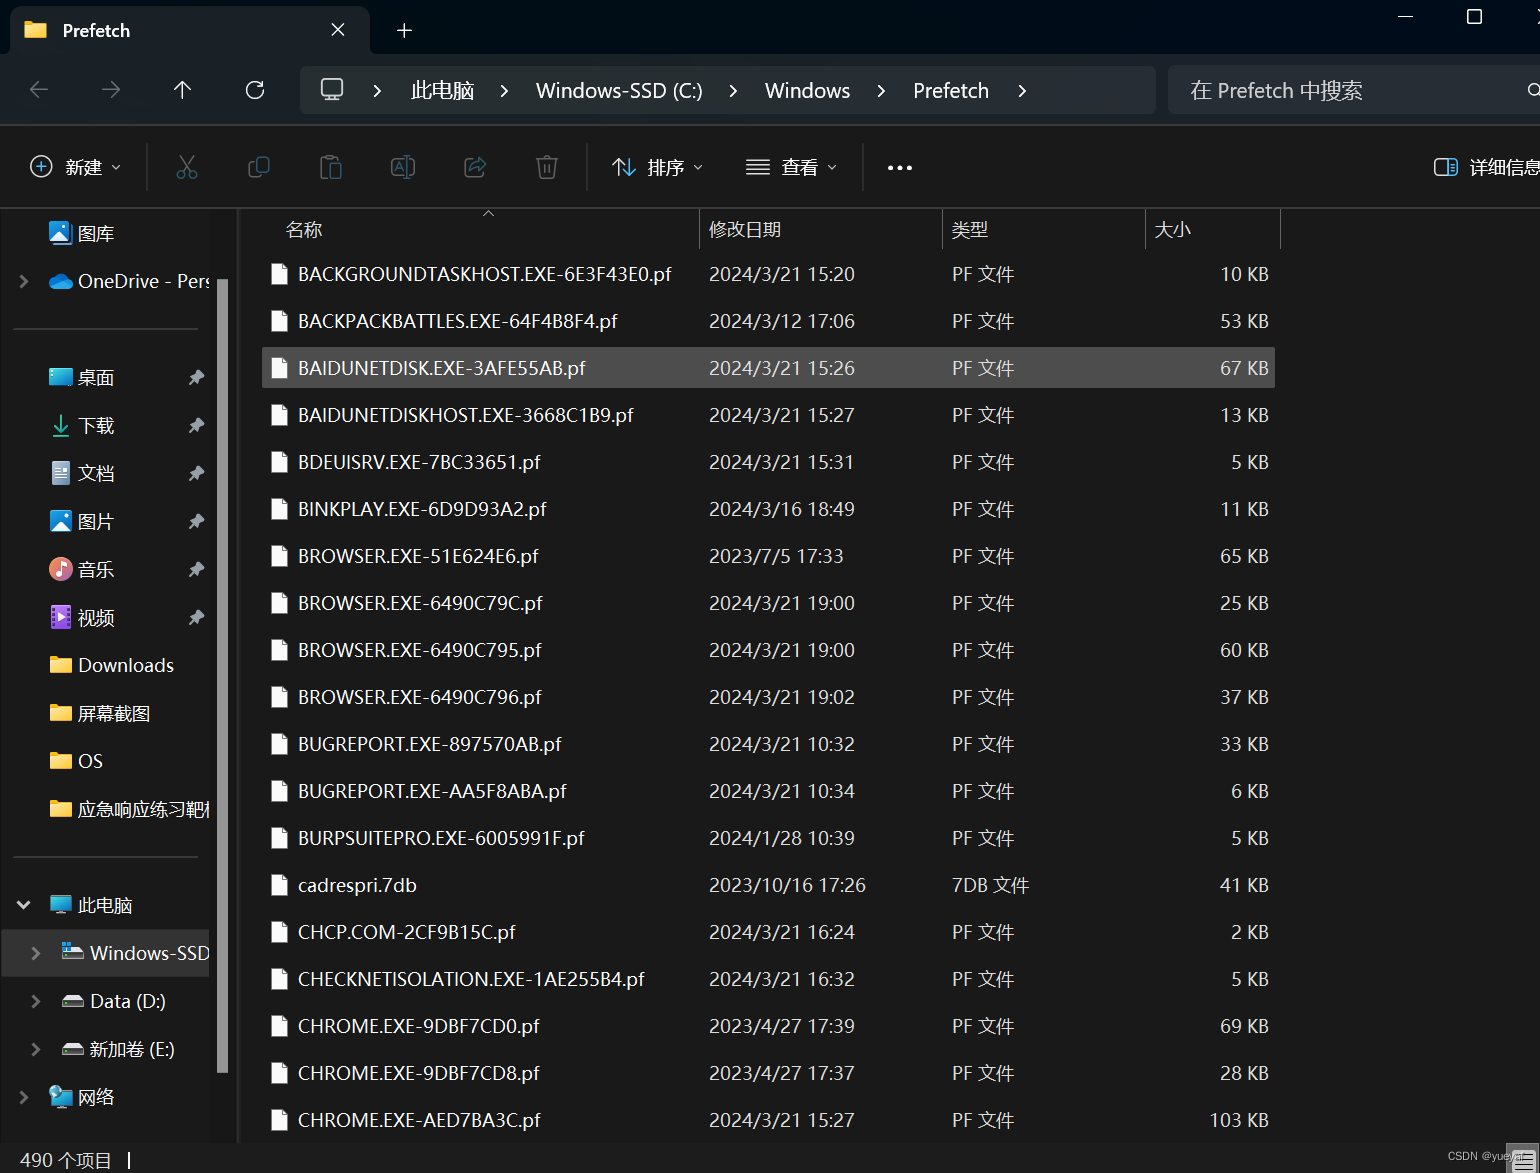Open the 查看 View dropdown
The image size is (1540, 1173).
coord(791,167)
